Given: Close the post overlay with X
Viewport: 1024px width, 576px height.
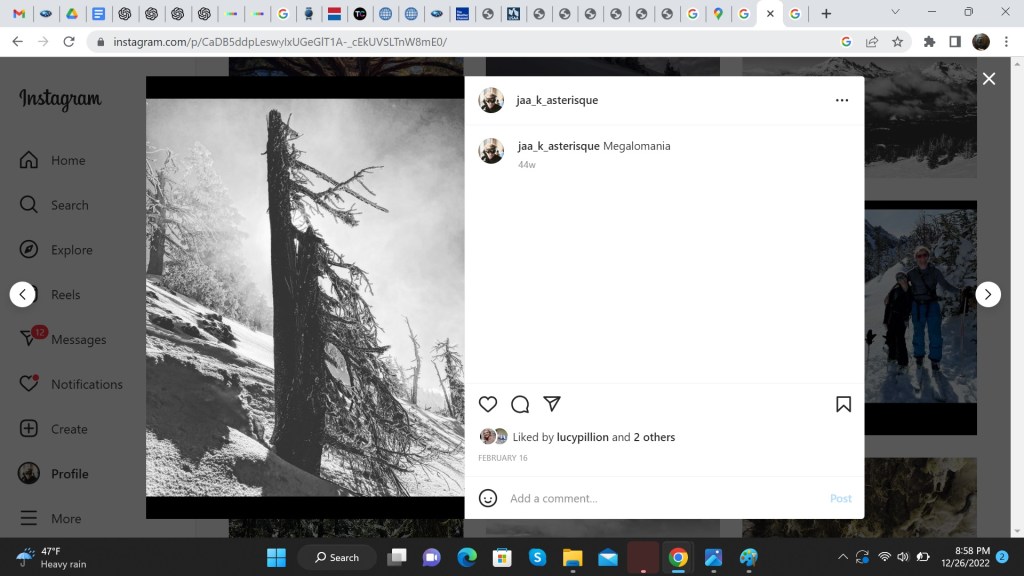Looking at the screenshot, I should coord(989,79).
